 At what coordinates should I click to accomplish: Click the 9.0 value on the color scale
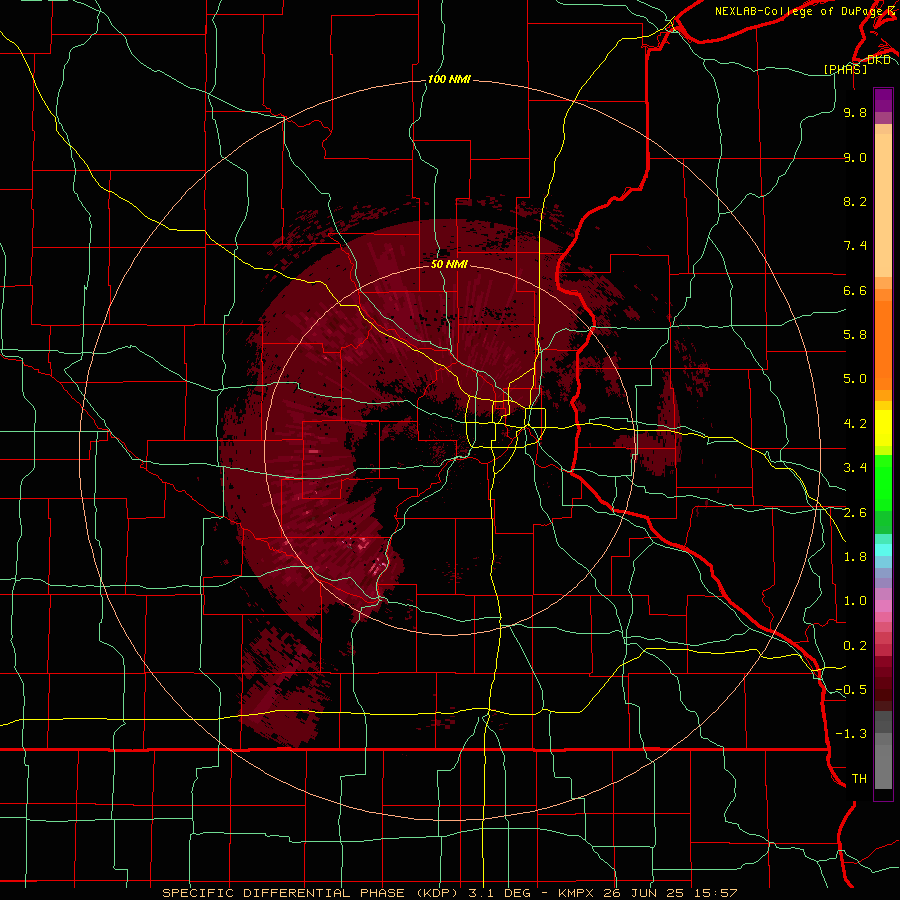(x=855, y=157)
